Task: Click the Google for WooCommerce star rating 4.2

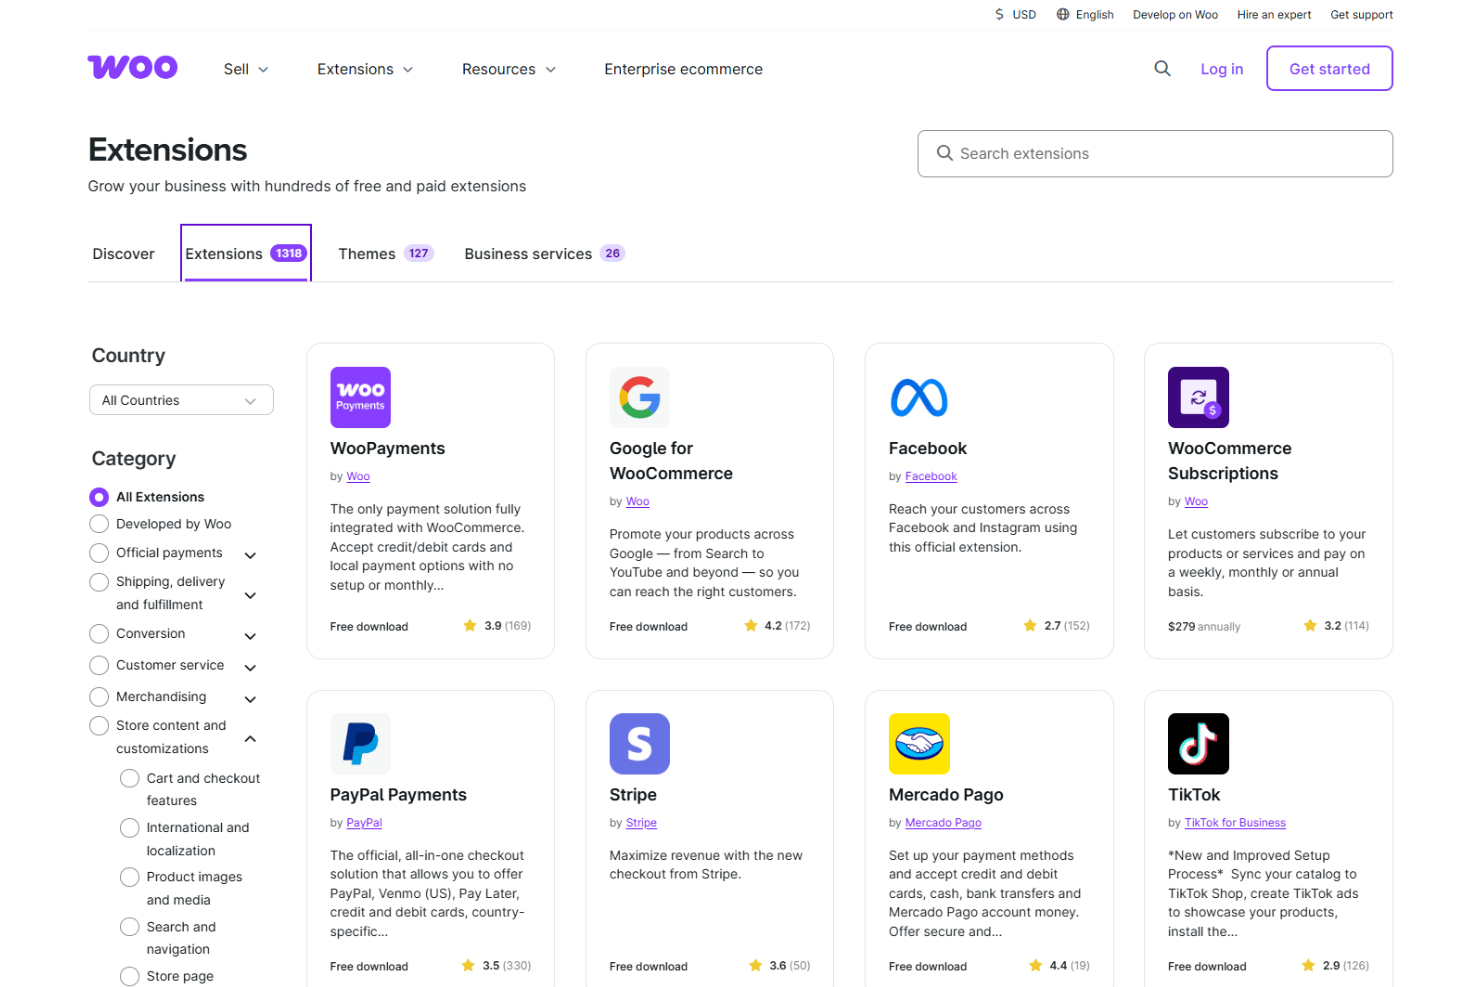Action: point(777,626)
